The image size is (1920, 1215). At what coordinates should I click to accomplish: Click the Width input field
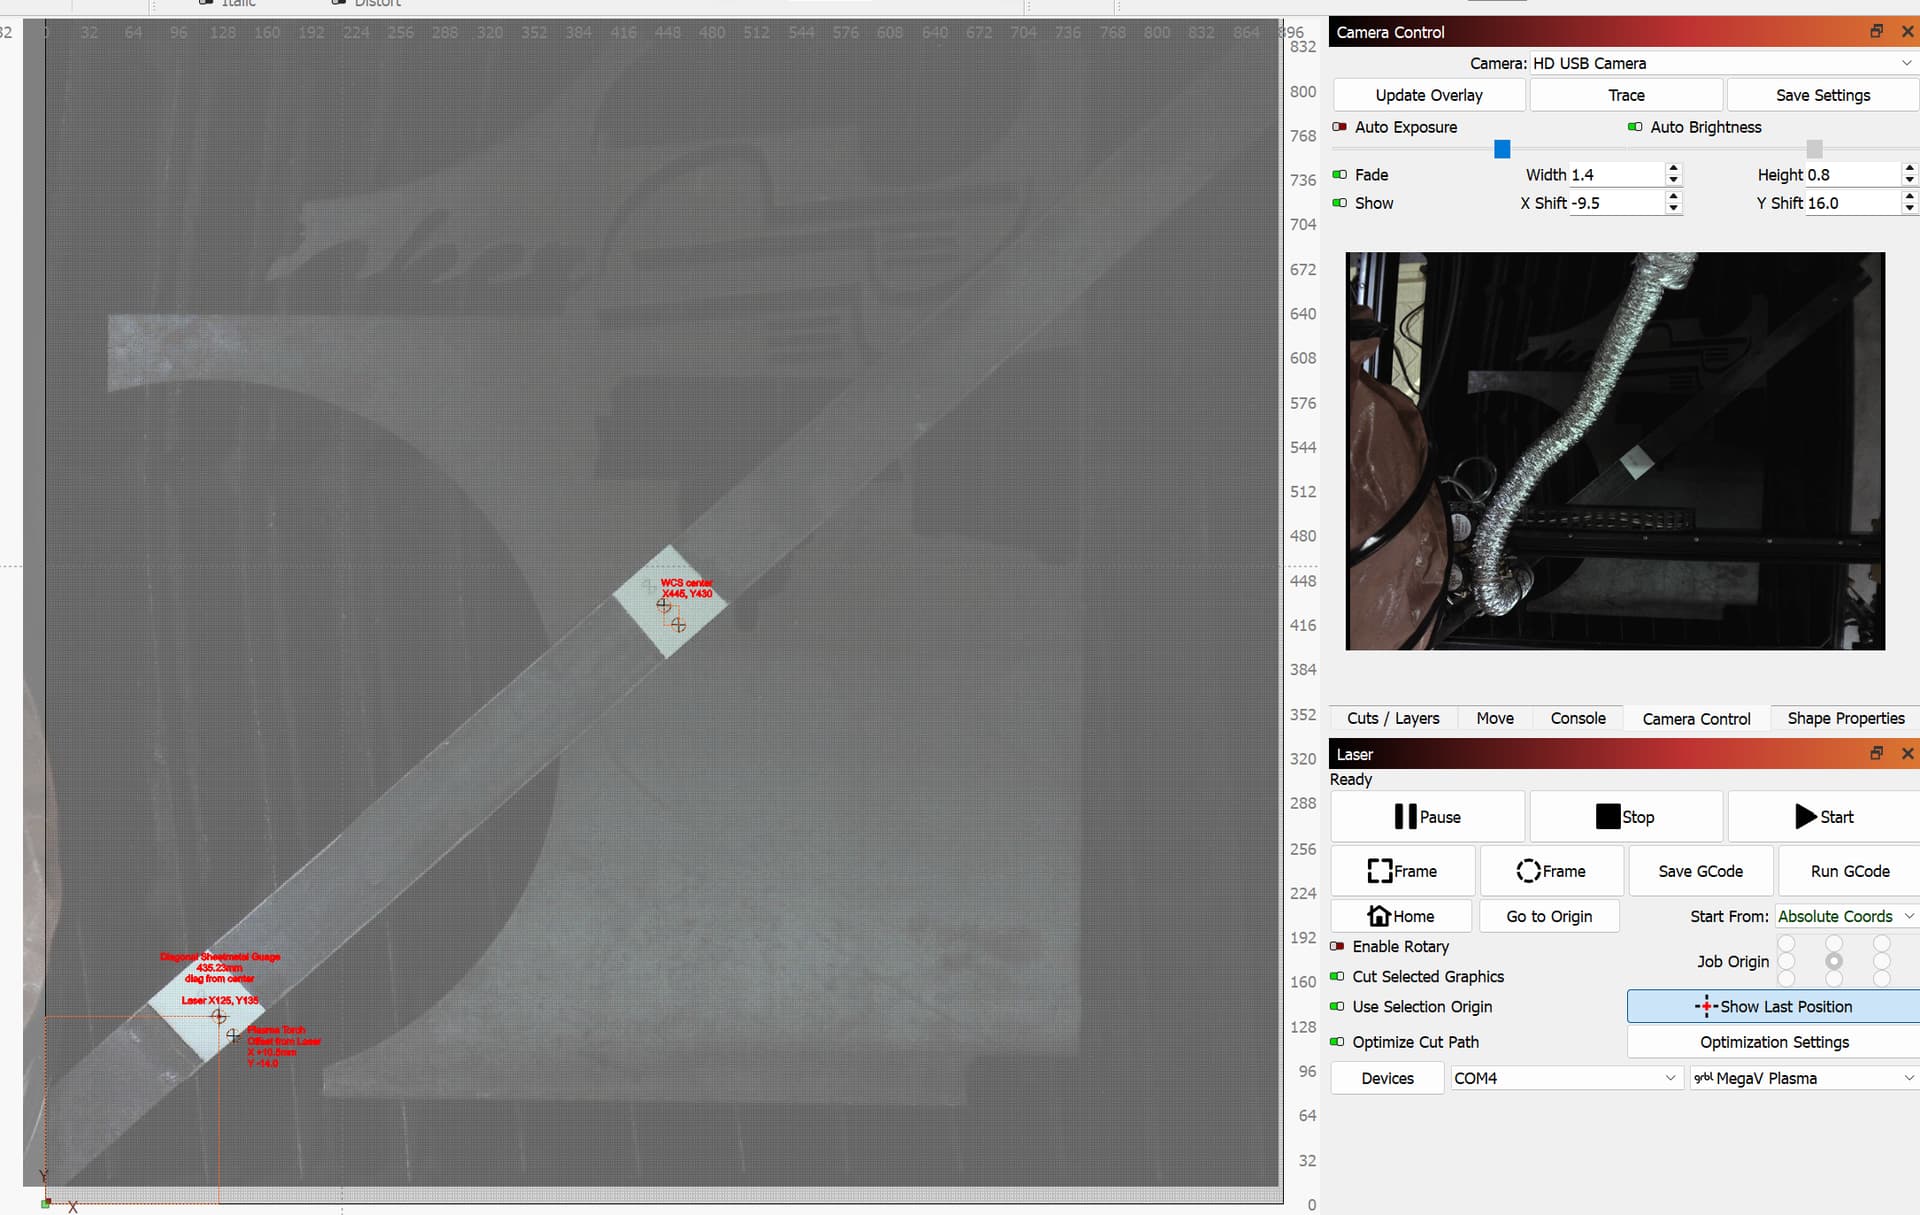point(1617,174)
